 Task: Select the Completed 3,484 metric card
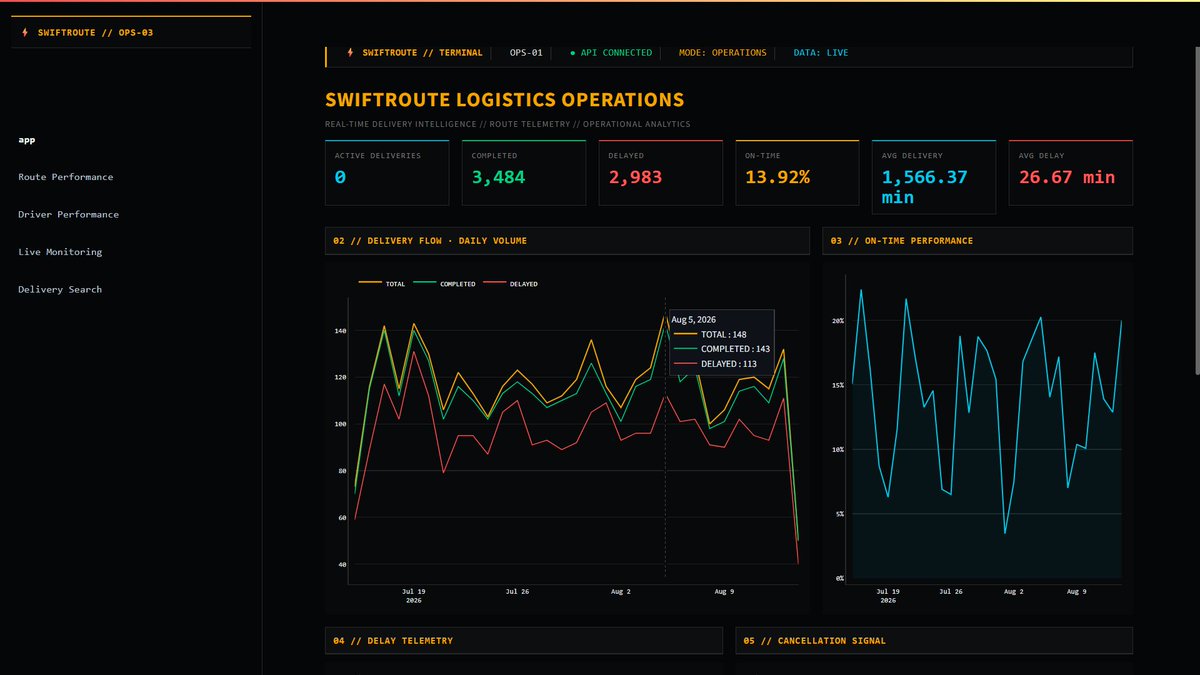(x=524, y=173)
